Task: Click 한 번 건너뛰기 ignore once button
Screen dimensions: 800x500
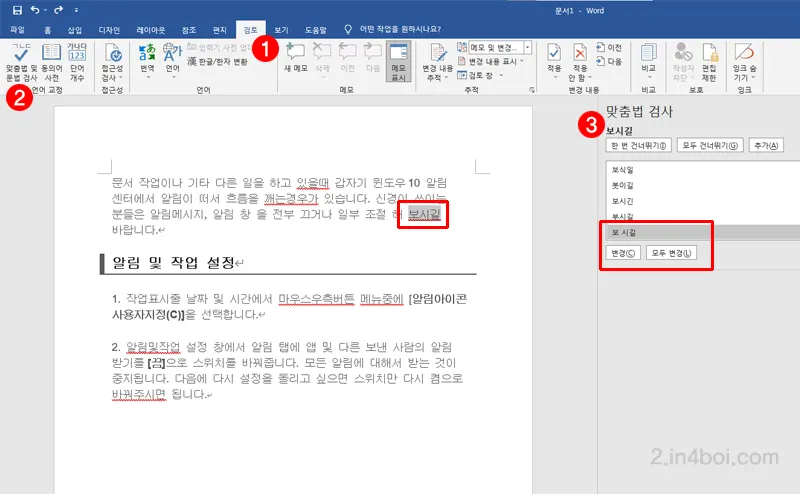Action: pyautogui.click(x=639, y=145)
